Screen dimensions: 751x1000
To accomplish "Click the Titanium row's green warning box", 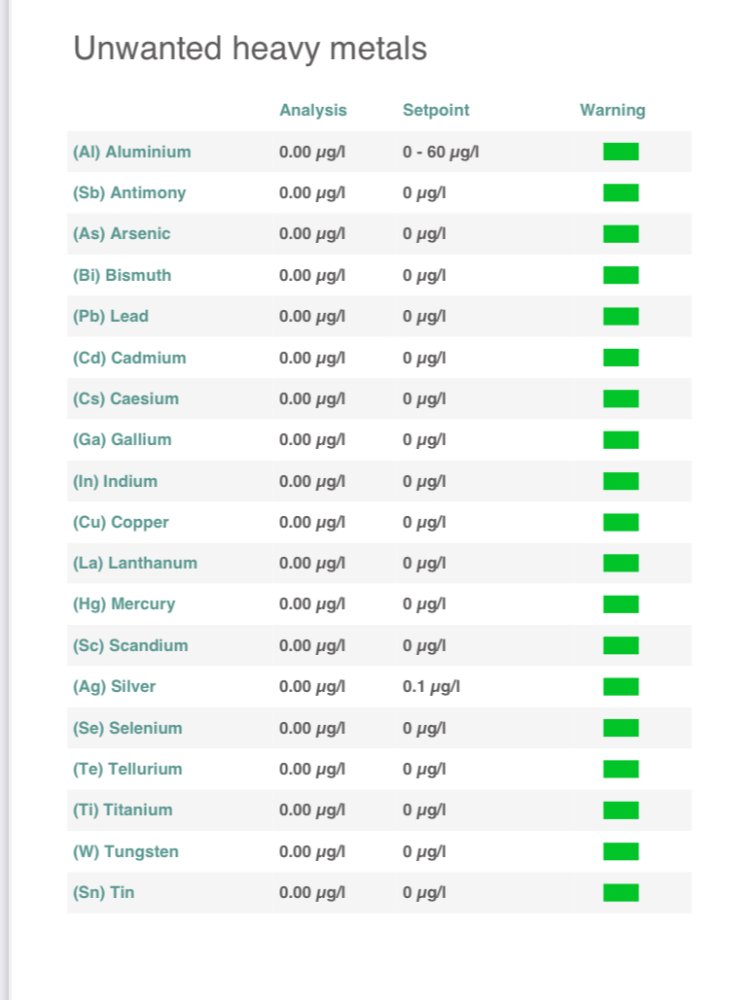I will pos(620,810).
